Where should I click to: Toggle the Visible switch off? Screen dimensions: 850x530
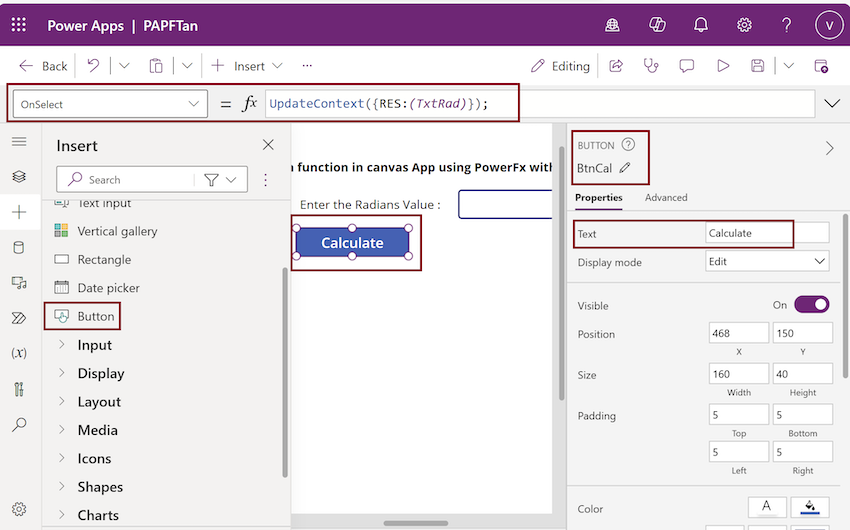tap(811, 305)
